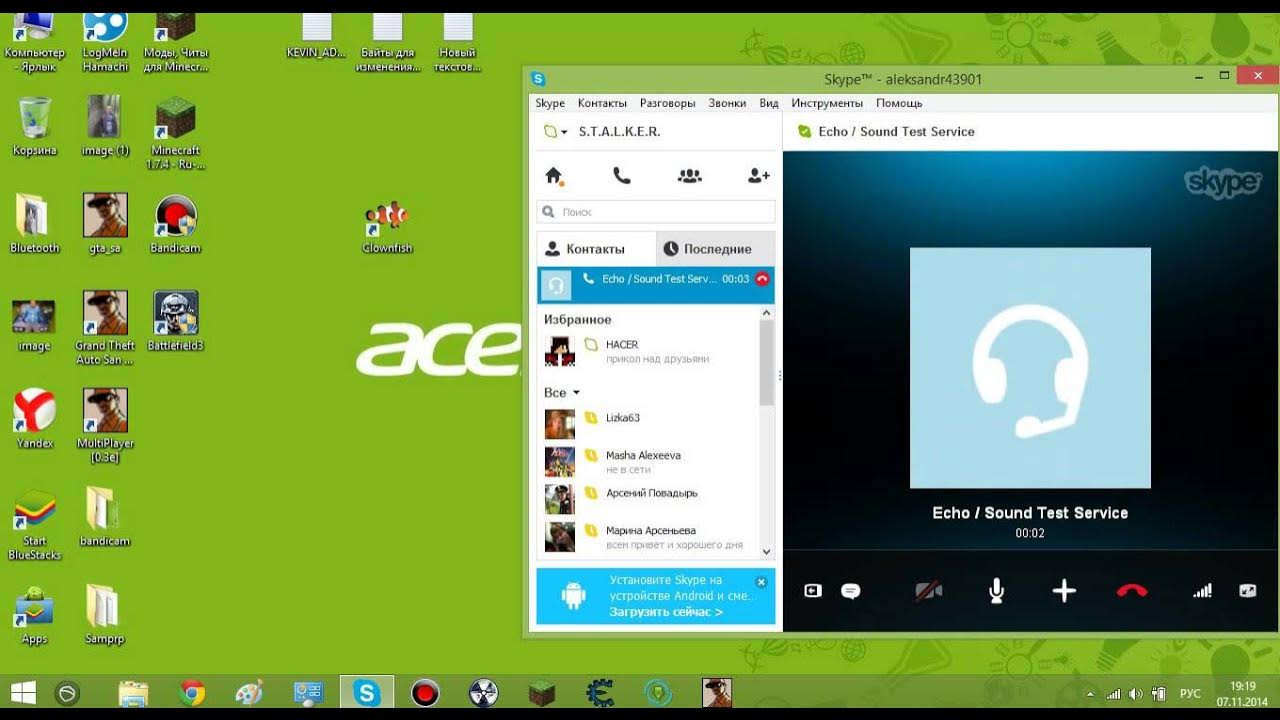Click the create group icon
The width and height of the screenshot is (1280, 720).
point(690,176)
